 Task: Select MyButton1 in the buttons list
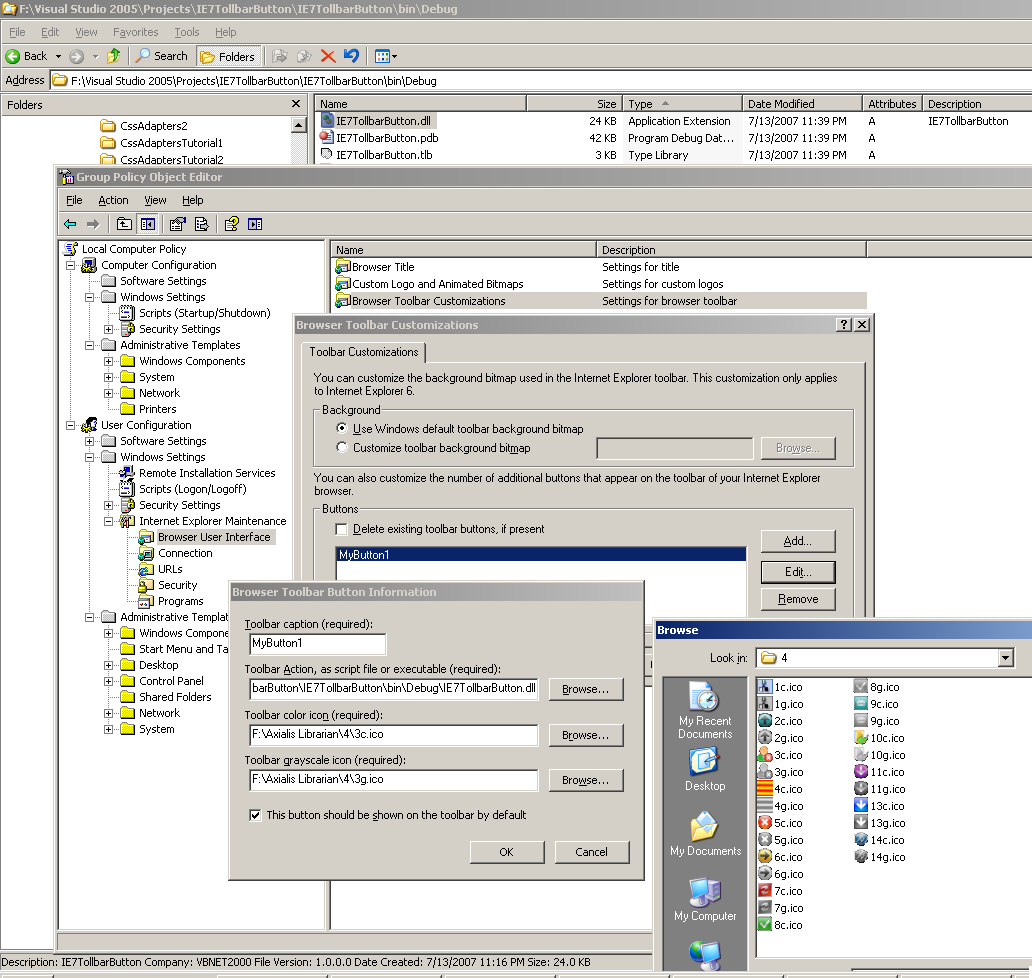click(541, 555)
